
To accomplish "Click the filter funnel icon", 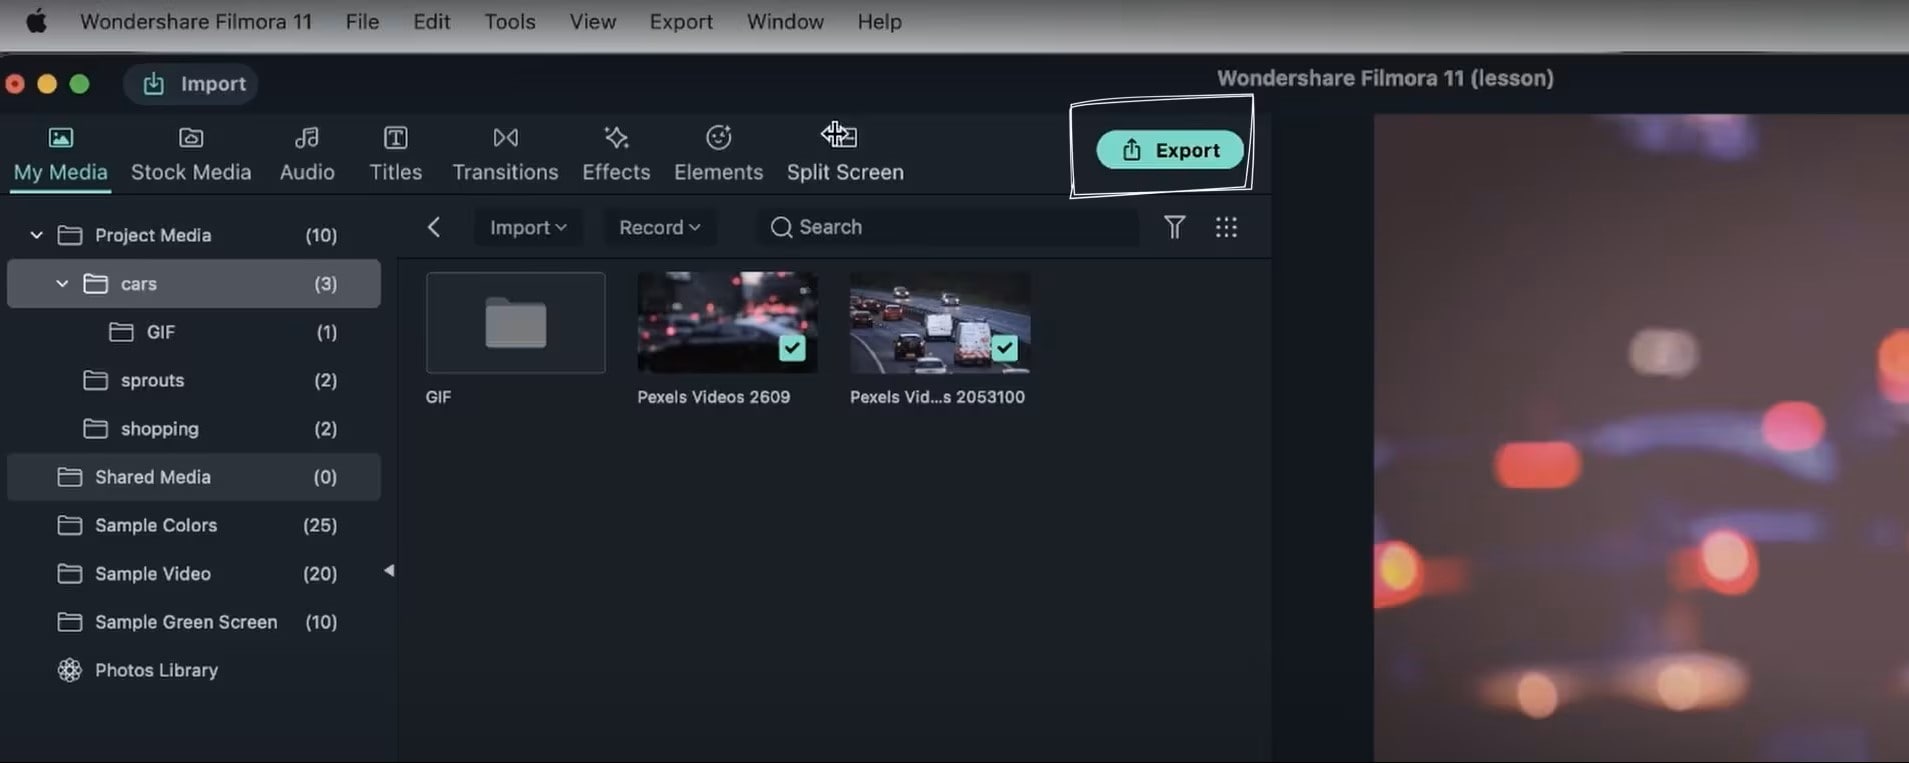I will click(1175, 227).
